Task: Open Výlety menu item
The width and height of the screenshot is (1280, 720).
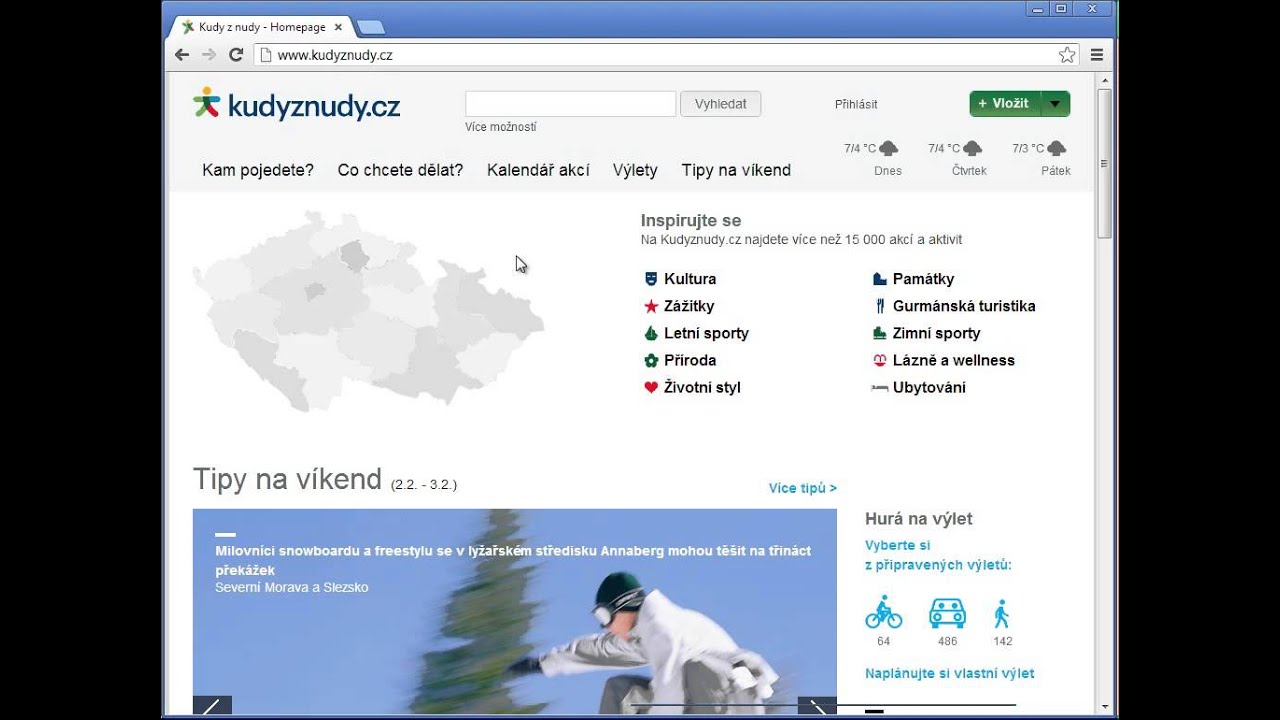Action: pos(635,170)
